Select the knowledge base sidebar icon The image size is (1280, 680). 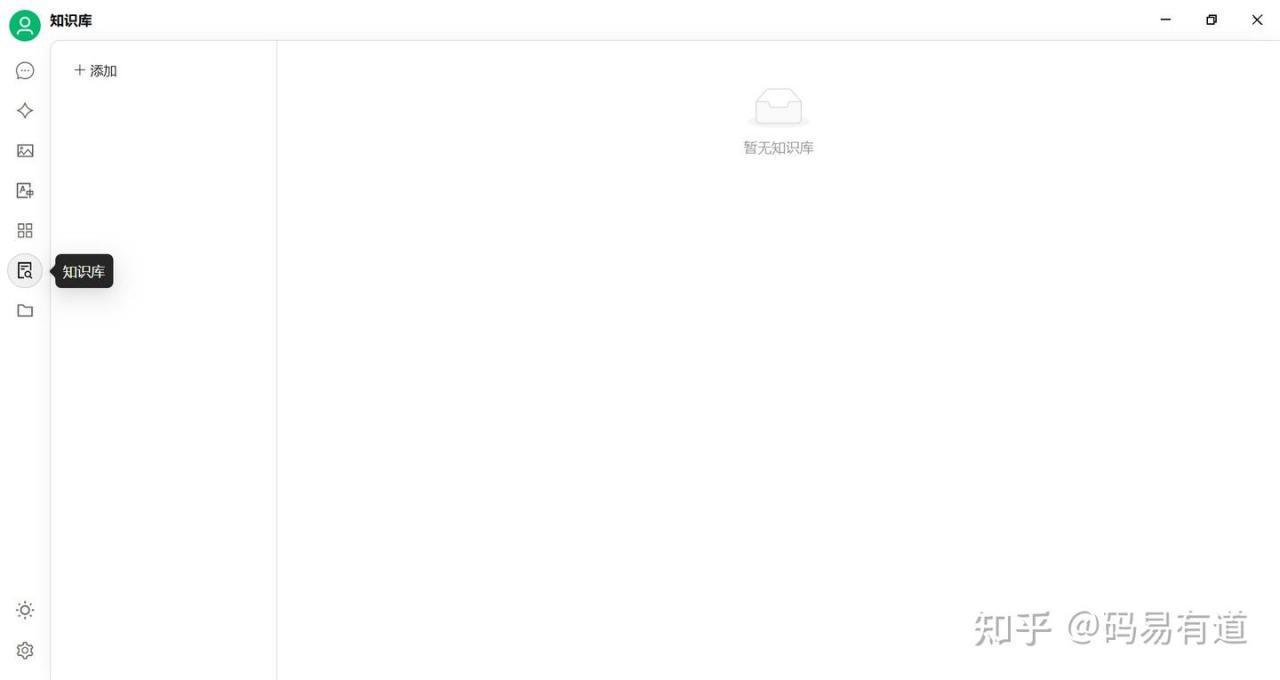tap(25, 271)
